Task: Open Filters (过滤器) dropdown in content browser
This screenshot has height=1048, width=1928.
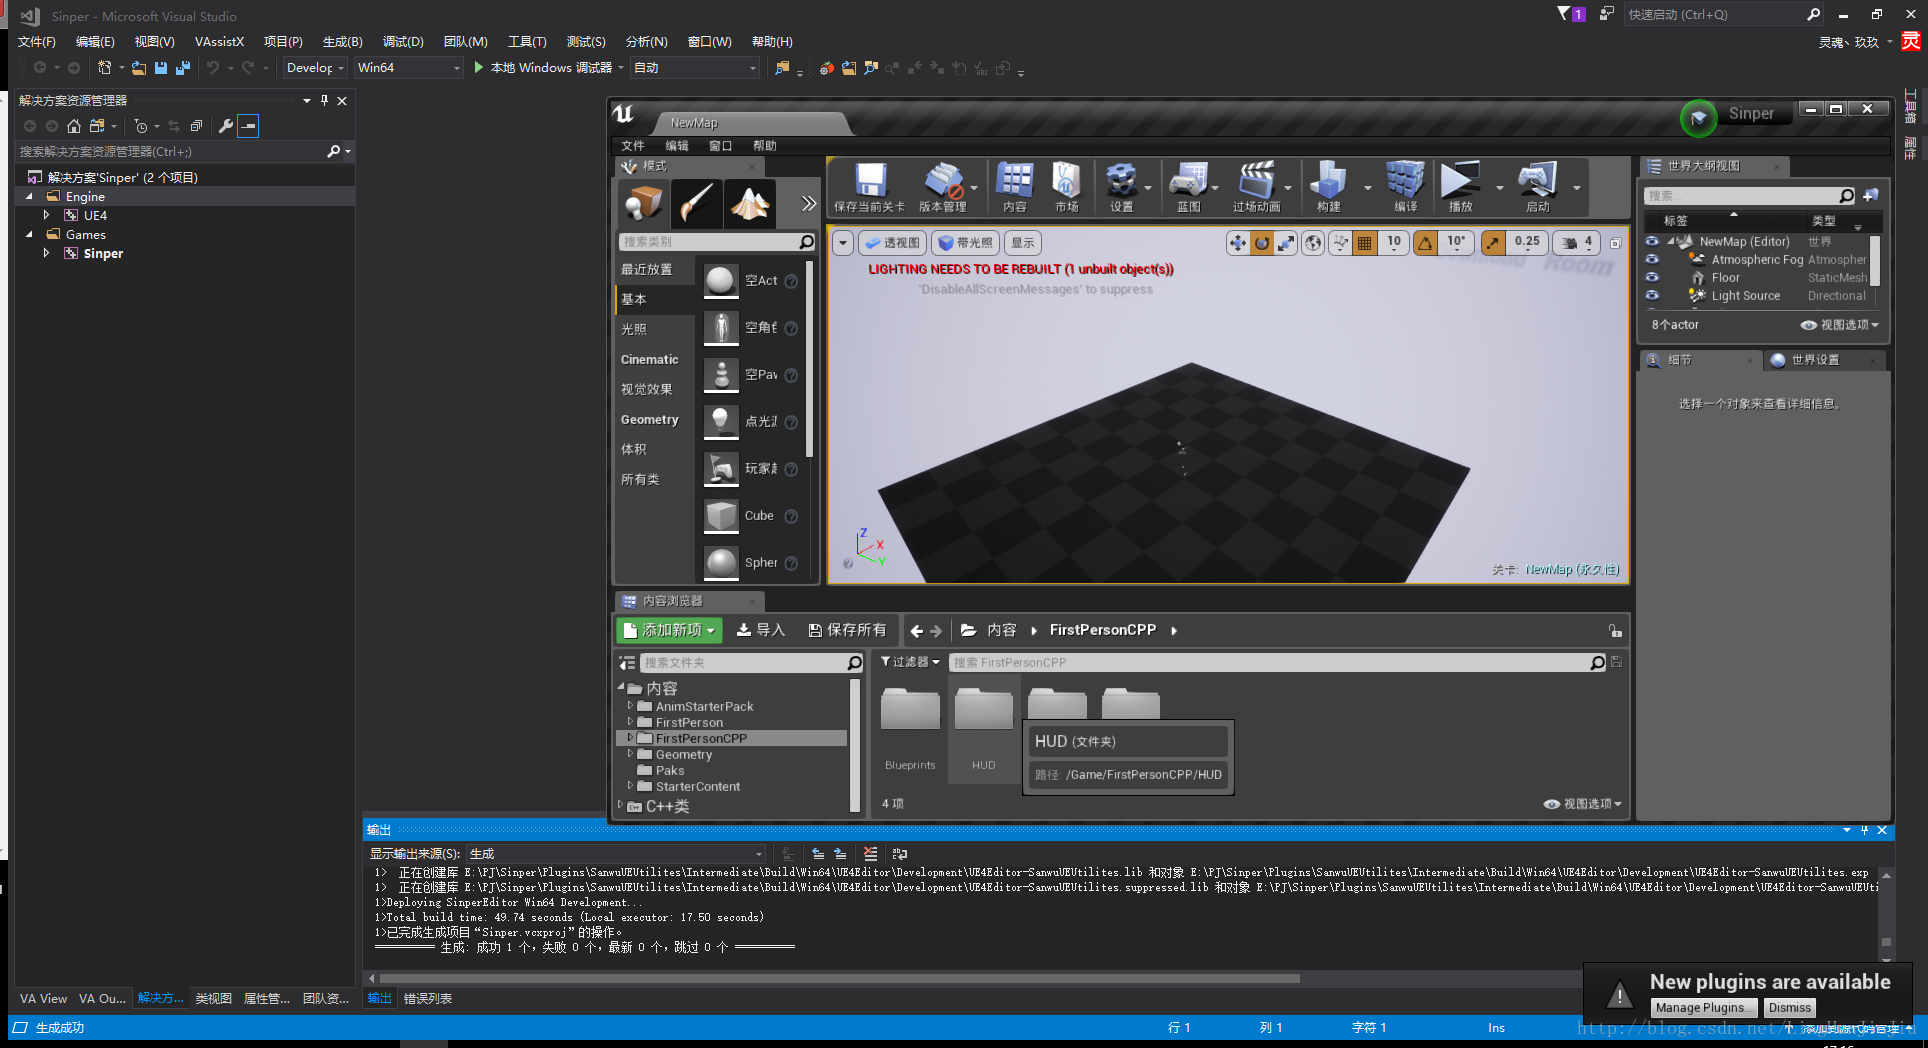Action: pos(910,662)
